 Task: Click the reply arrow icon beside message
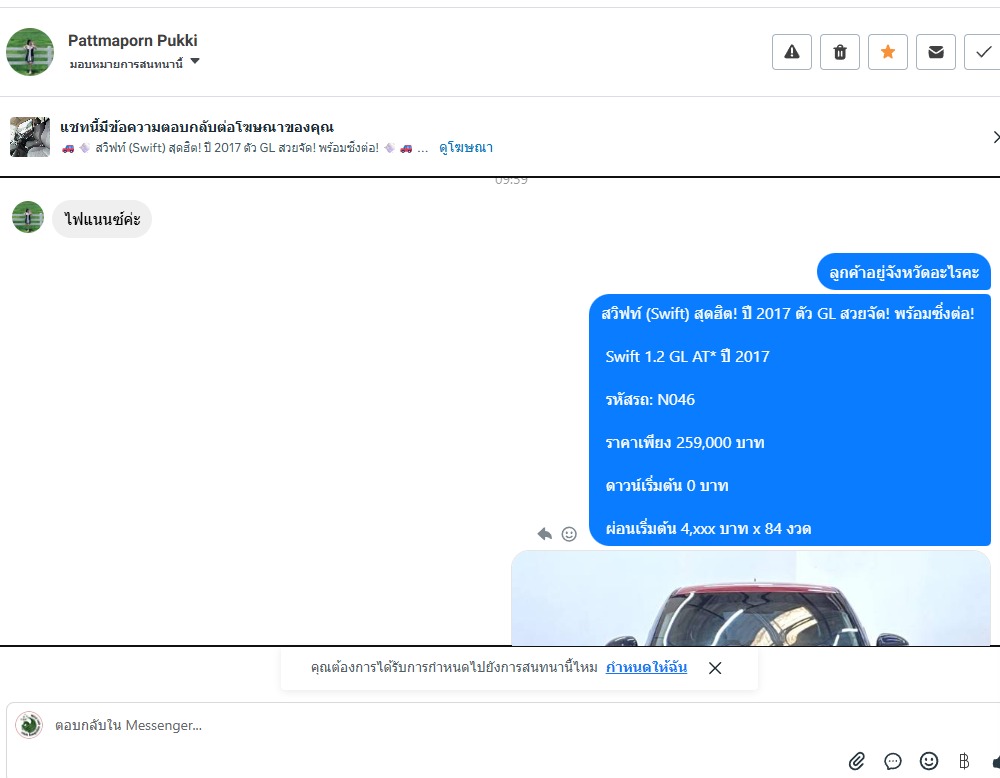[x=544, y=534]
